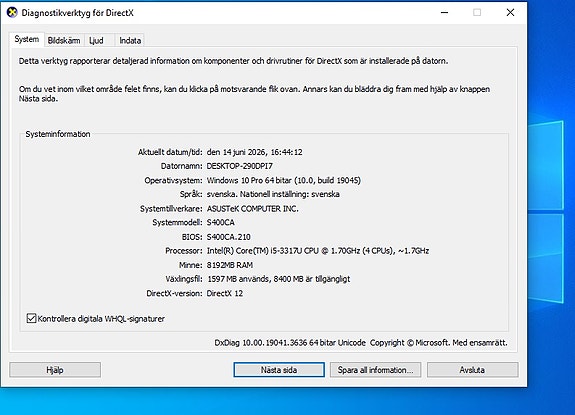Viewport: 575px width, 415px height.
Task: Click the computer name DESKTOP-290DPI7
Action: (239, 166)
